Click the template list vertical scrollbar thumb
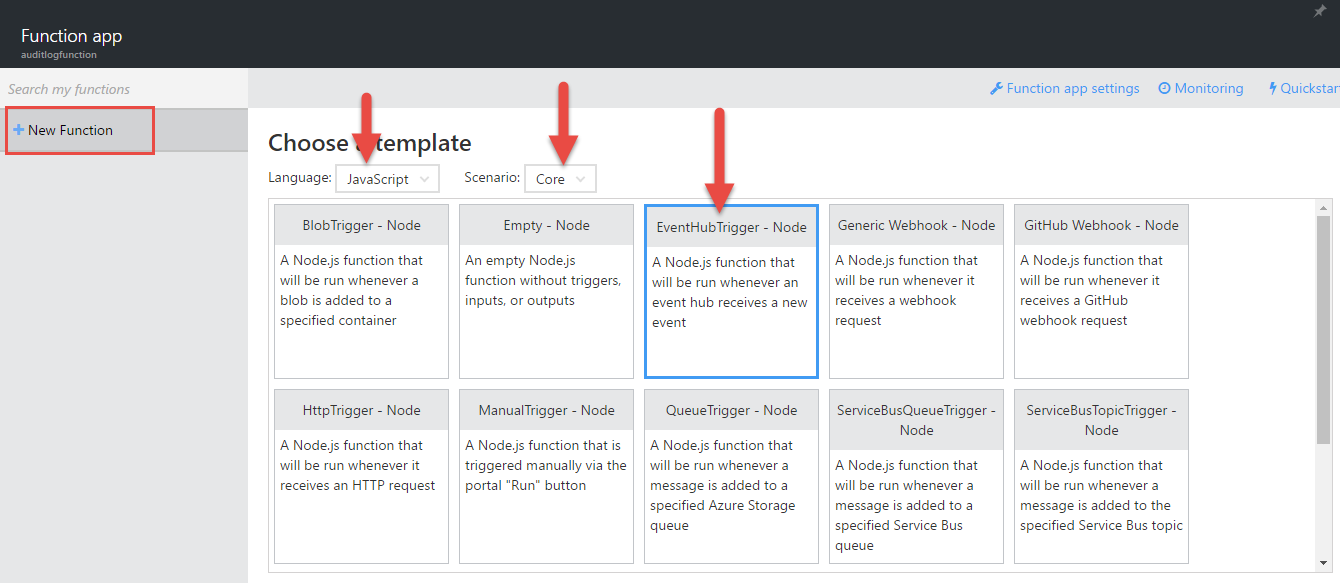 pyautogui.click(x=1323, y=329)
